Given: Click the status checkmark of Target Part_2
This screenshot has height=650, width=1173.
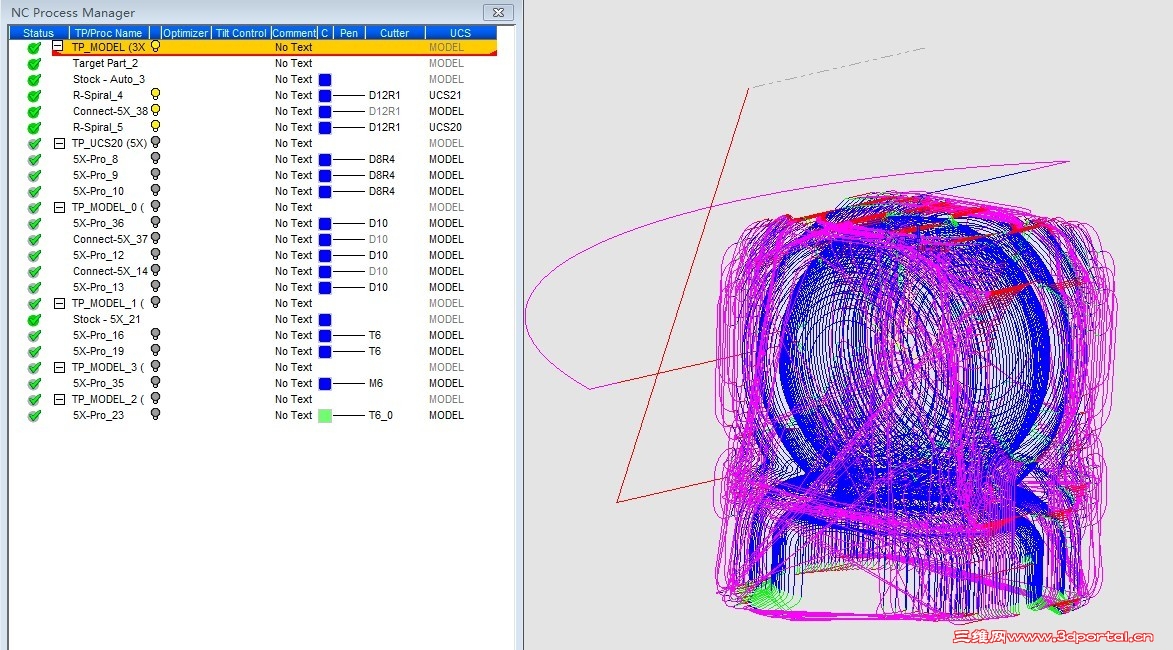Looking at the screenshot, I should click(x=34, y=64).
